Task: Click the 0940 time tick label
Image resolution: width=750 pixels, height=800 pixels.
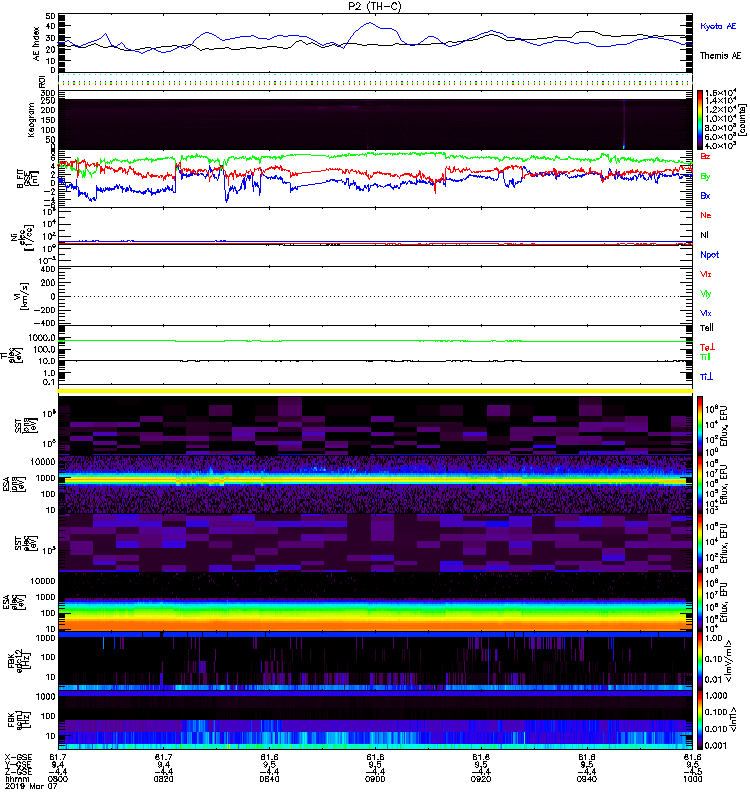Action: [x=585, y=779]
